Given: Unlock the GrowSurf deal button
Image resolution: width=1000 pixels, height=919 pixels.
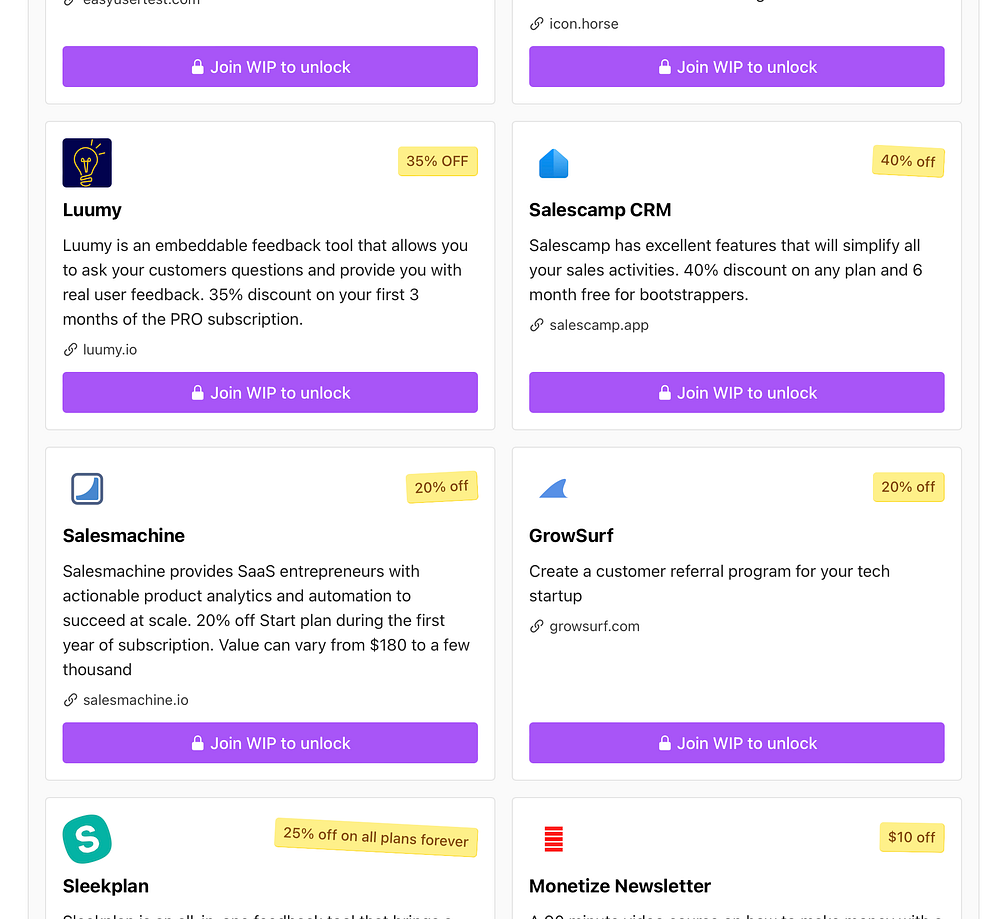Looking at the screenshot, I should pos(737,743).
